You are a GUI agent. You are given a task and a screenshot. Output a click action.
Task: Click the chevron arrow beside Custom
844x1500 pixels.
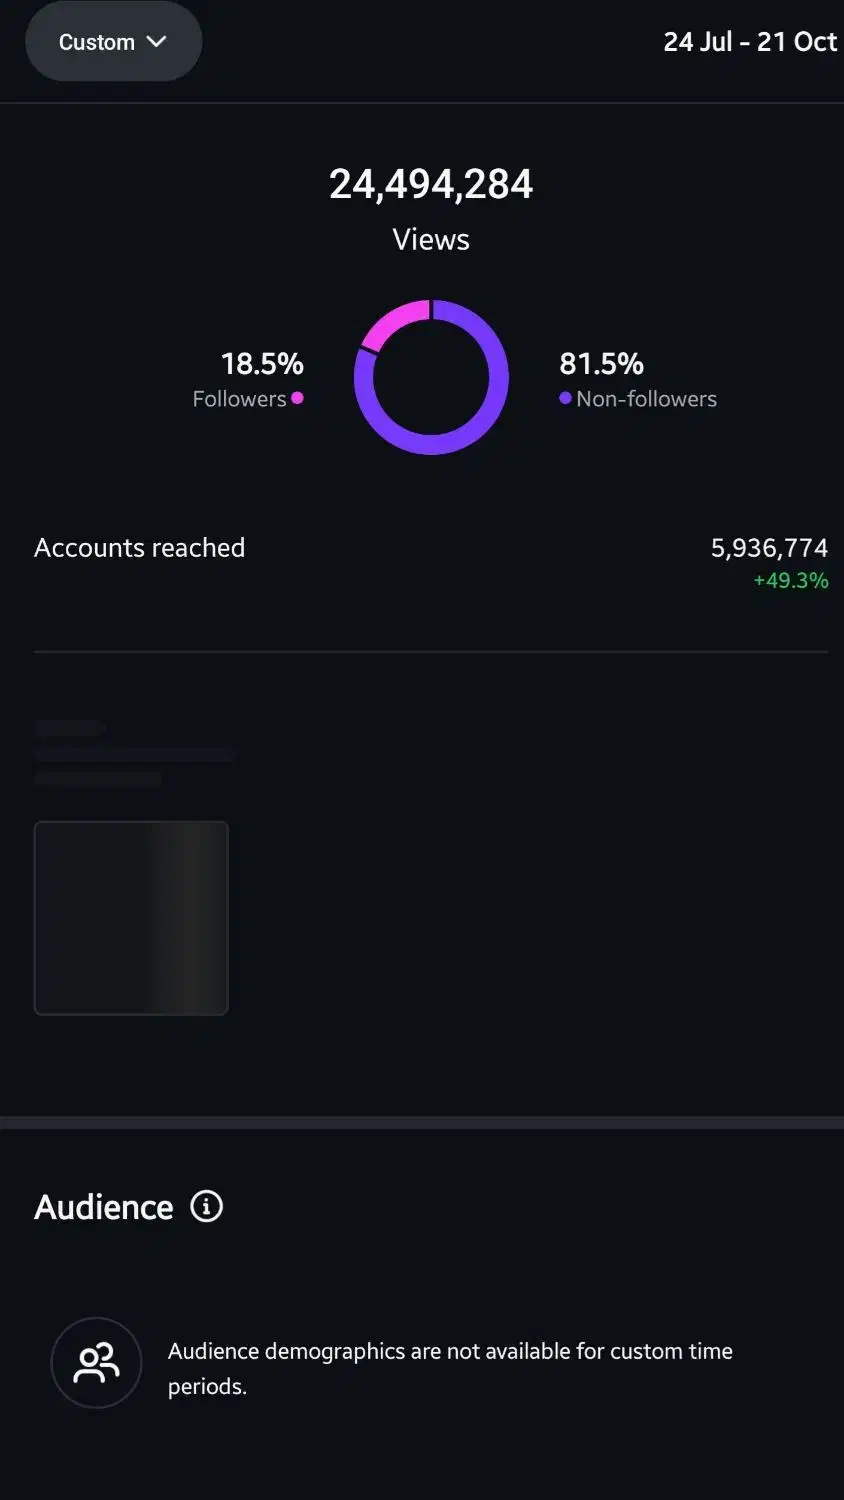click(x=156, y=42)
